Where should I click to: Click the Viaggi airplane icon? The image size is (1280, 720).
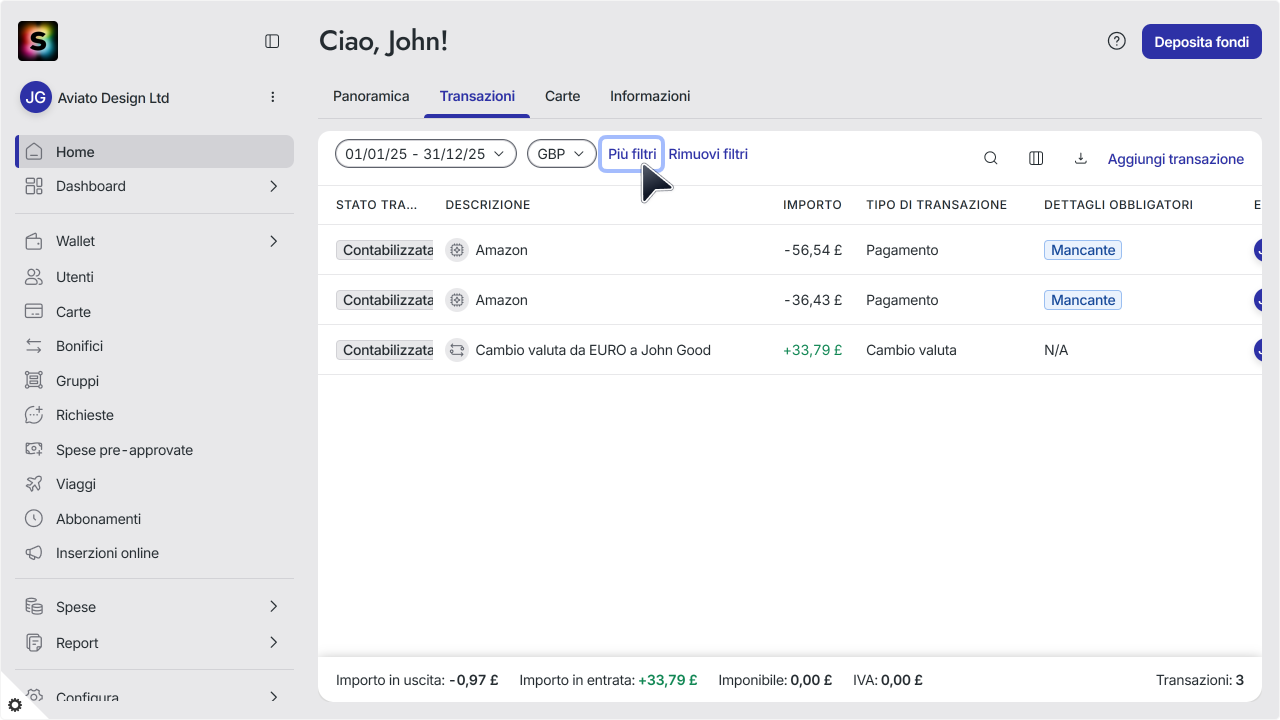click(34, 484)
